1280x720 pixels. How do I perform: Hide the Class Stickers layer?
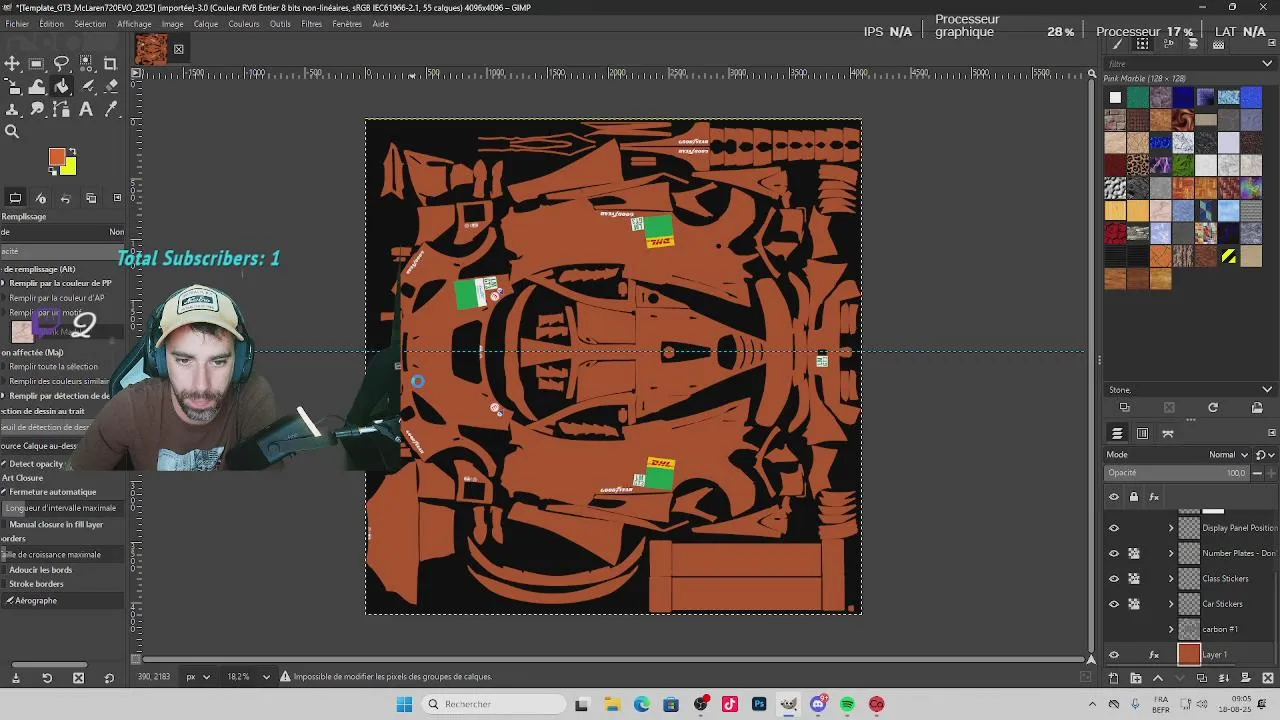pos(1114,578)
